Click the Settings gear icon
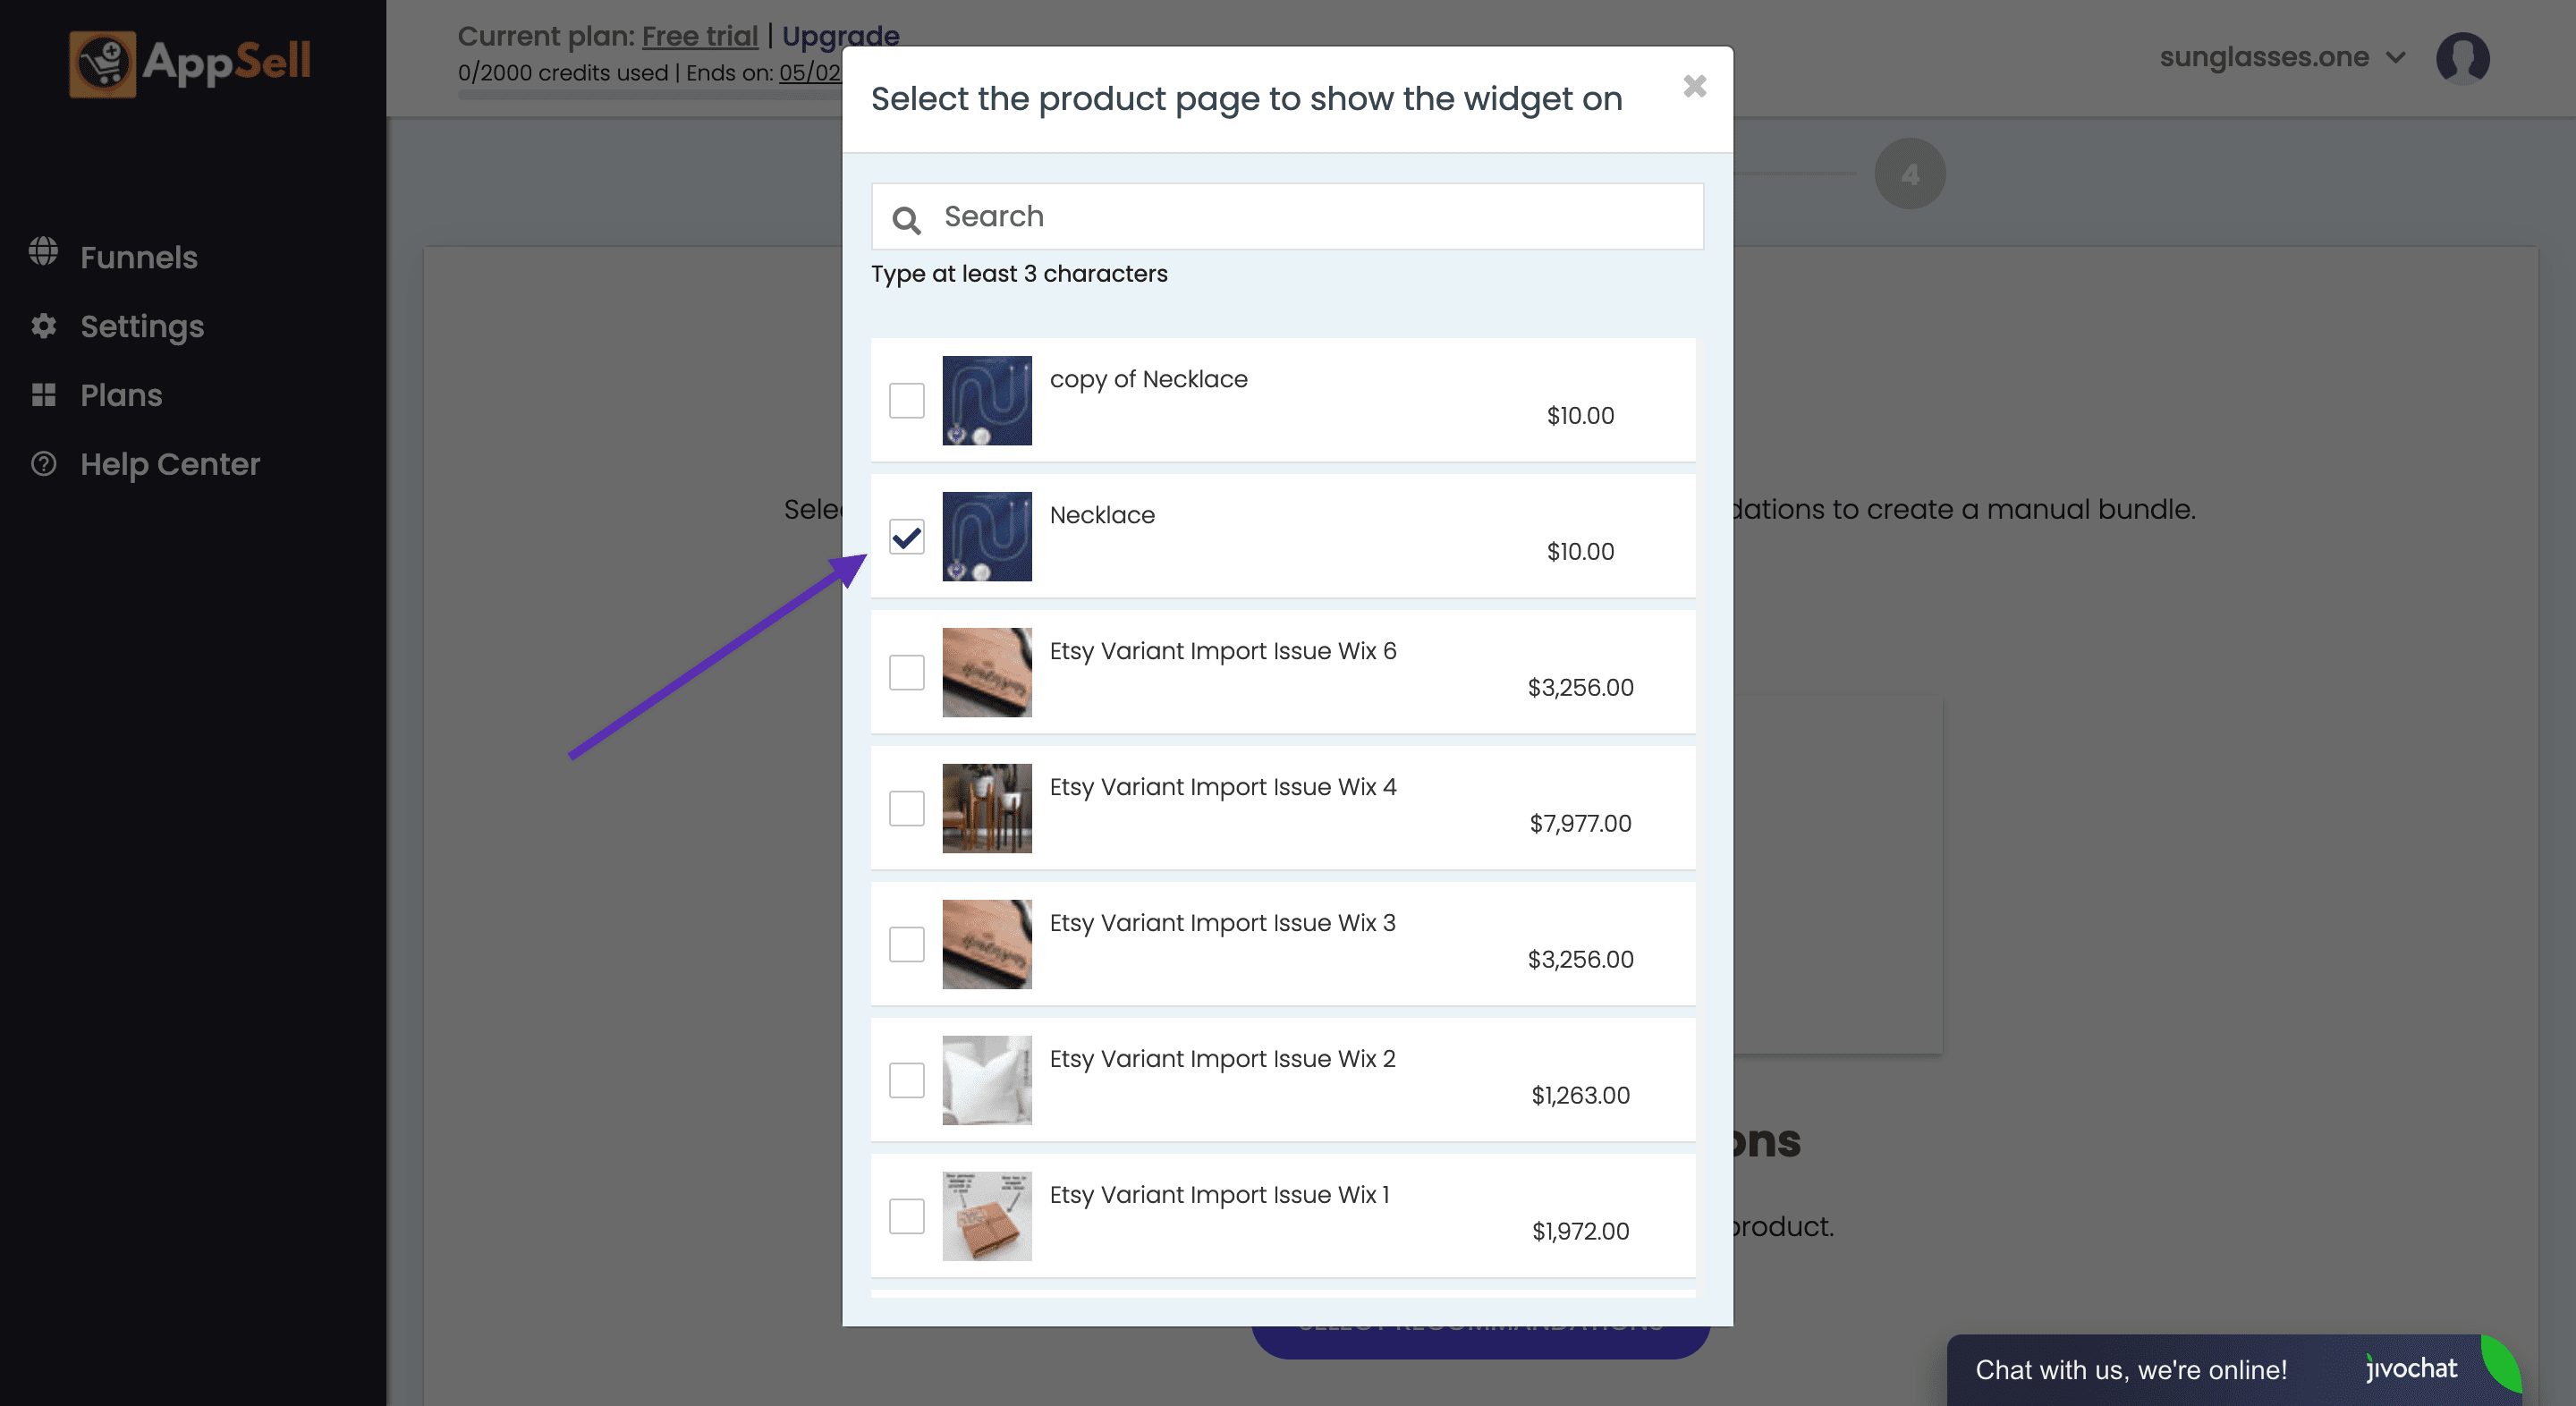Viewport: 2576px width, 1406px height. tap(43, 326)
